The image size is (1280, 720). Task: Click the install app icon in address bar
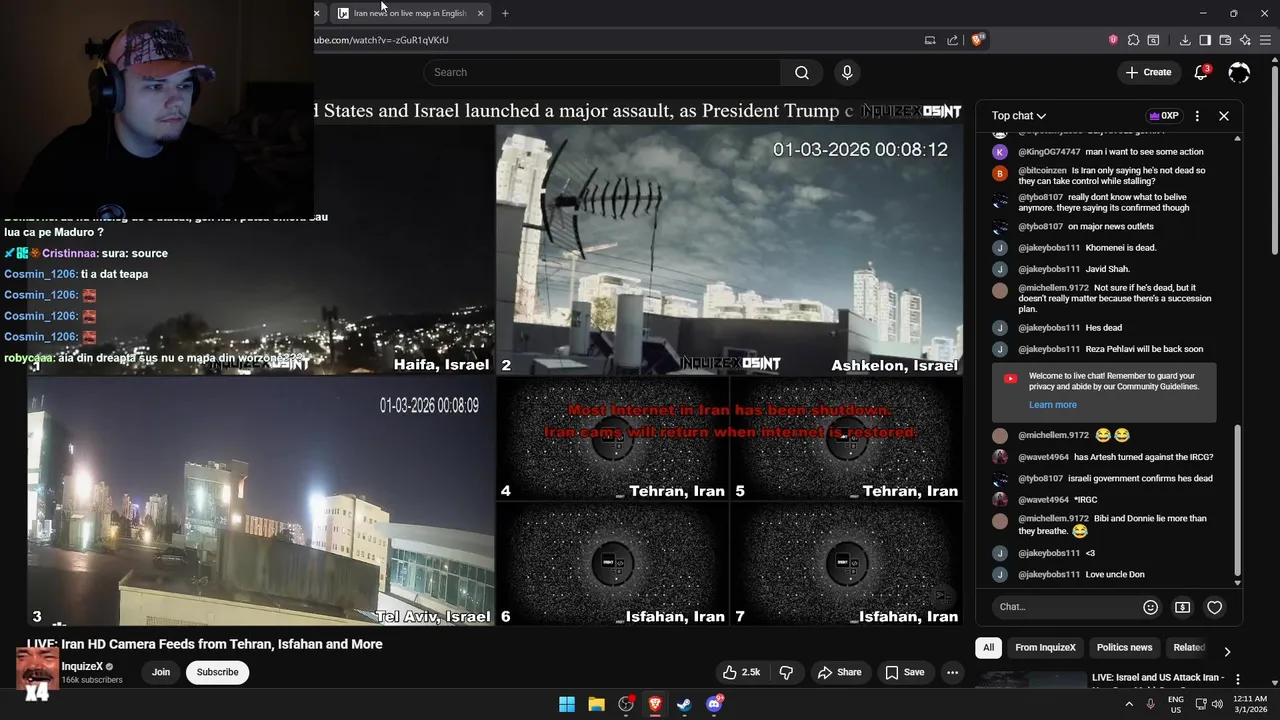(930, 40)
